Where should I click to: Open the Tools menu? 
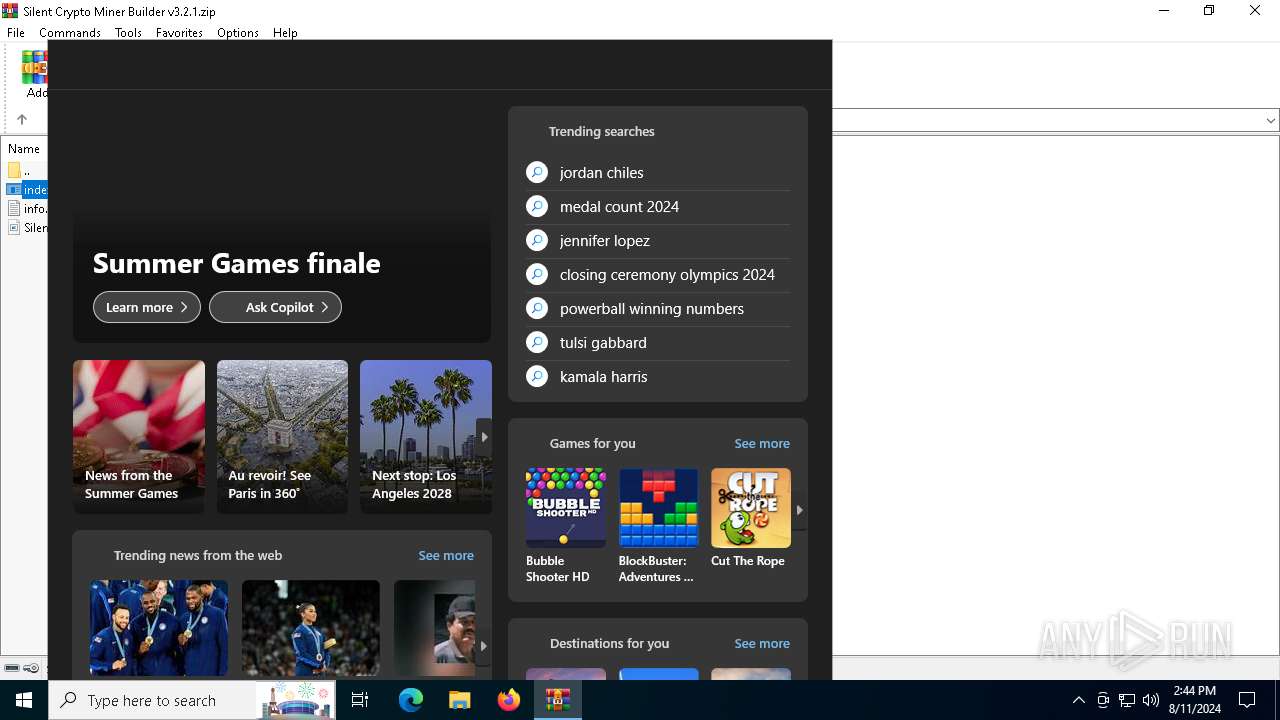coord(128,33)
